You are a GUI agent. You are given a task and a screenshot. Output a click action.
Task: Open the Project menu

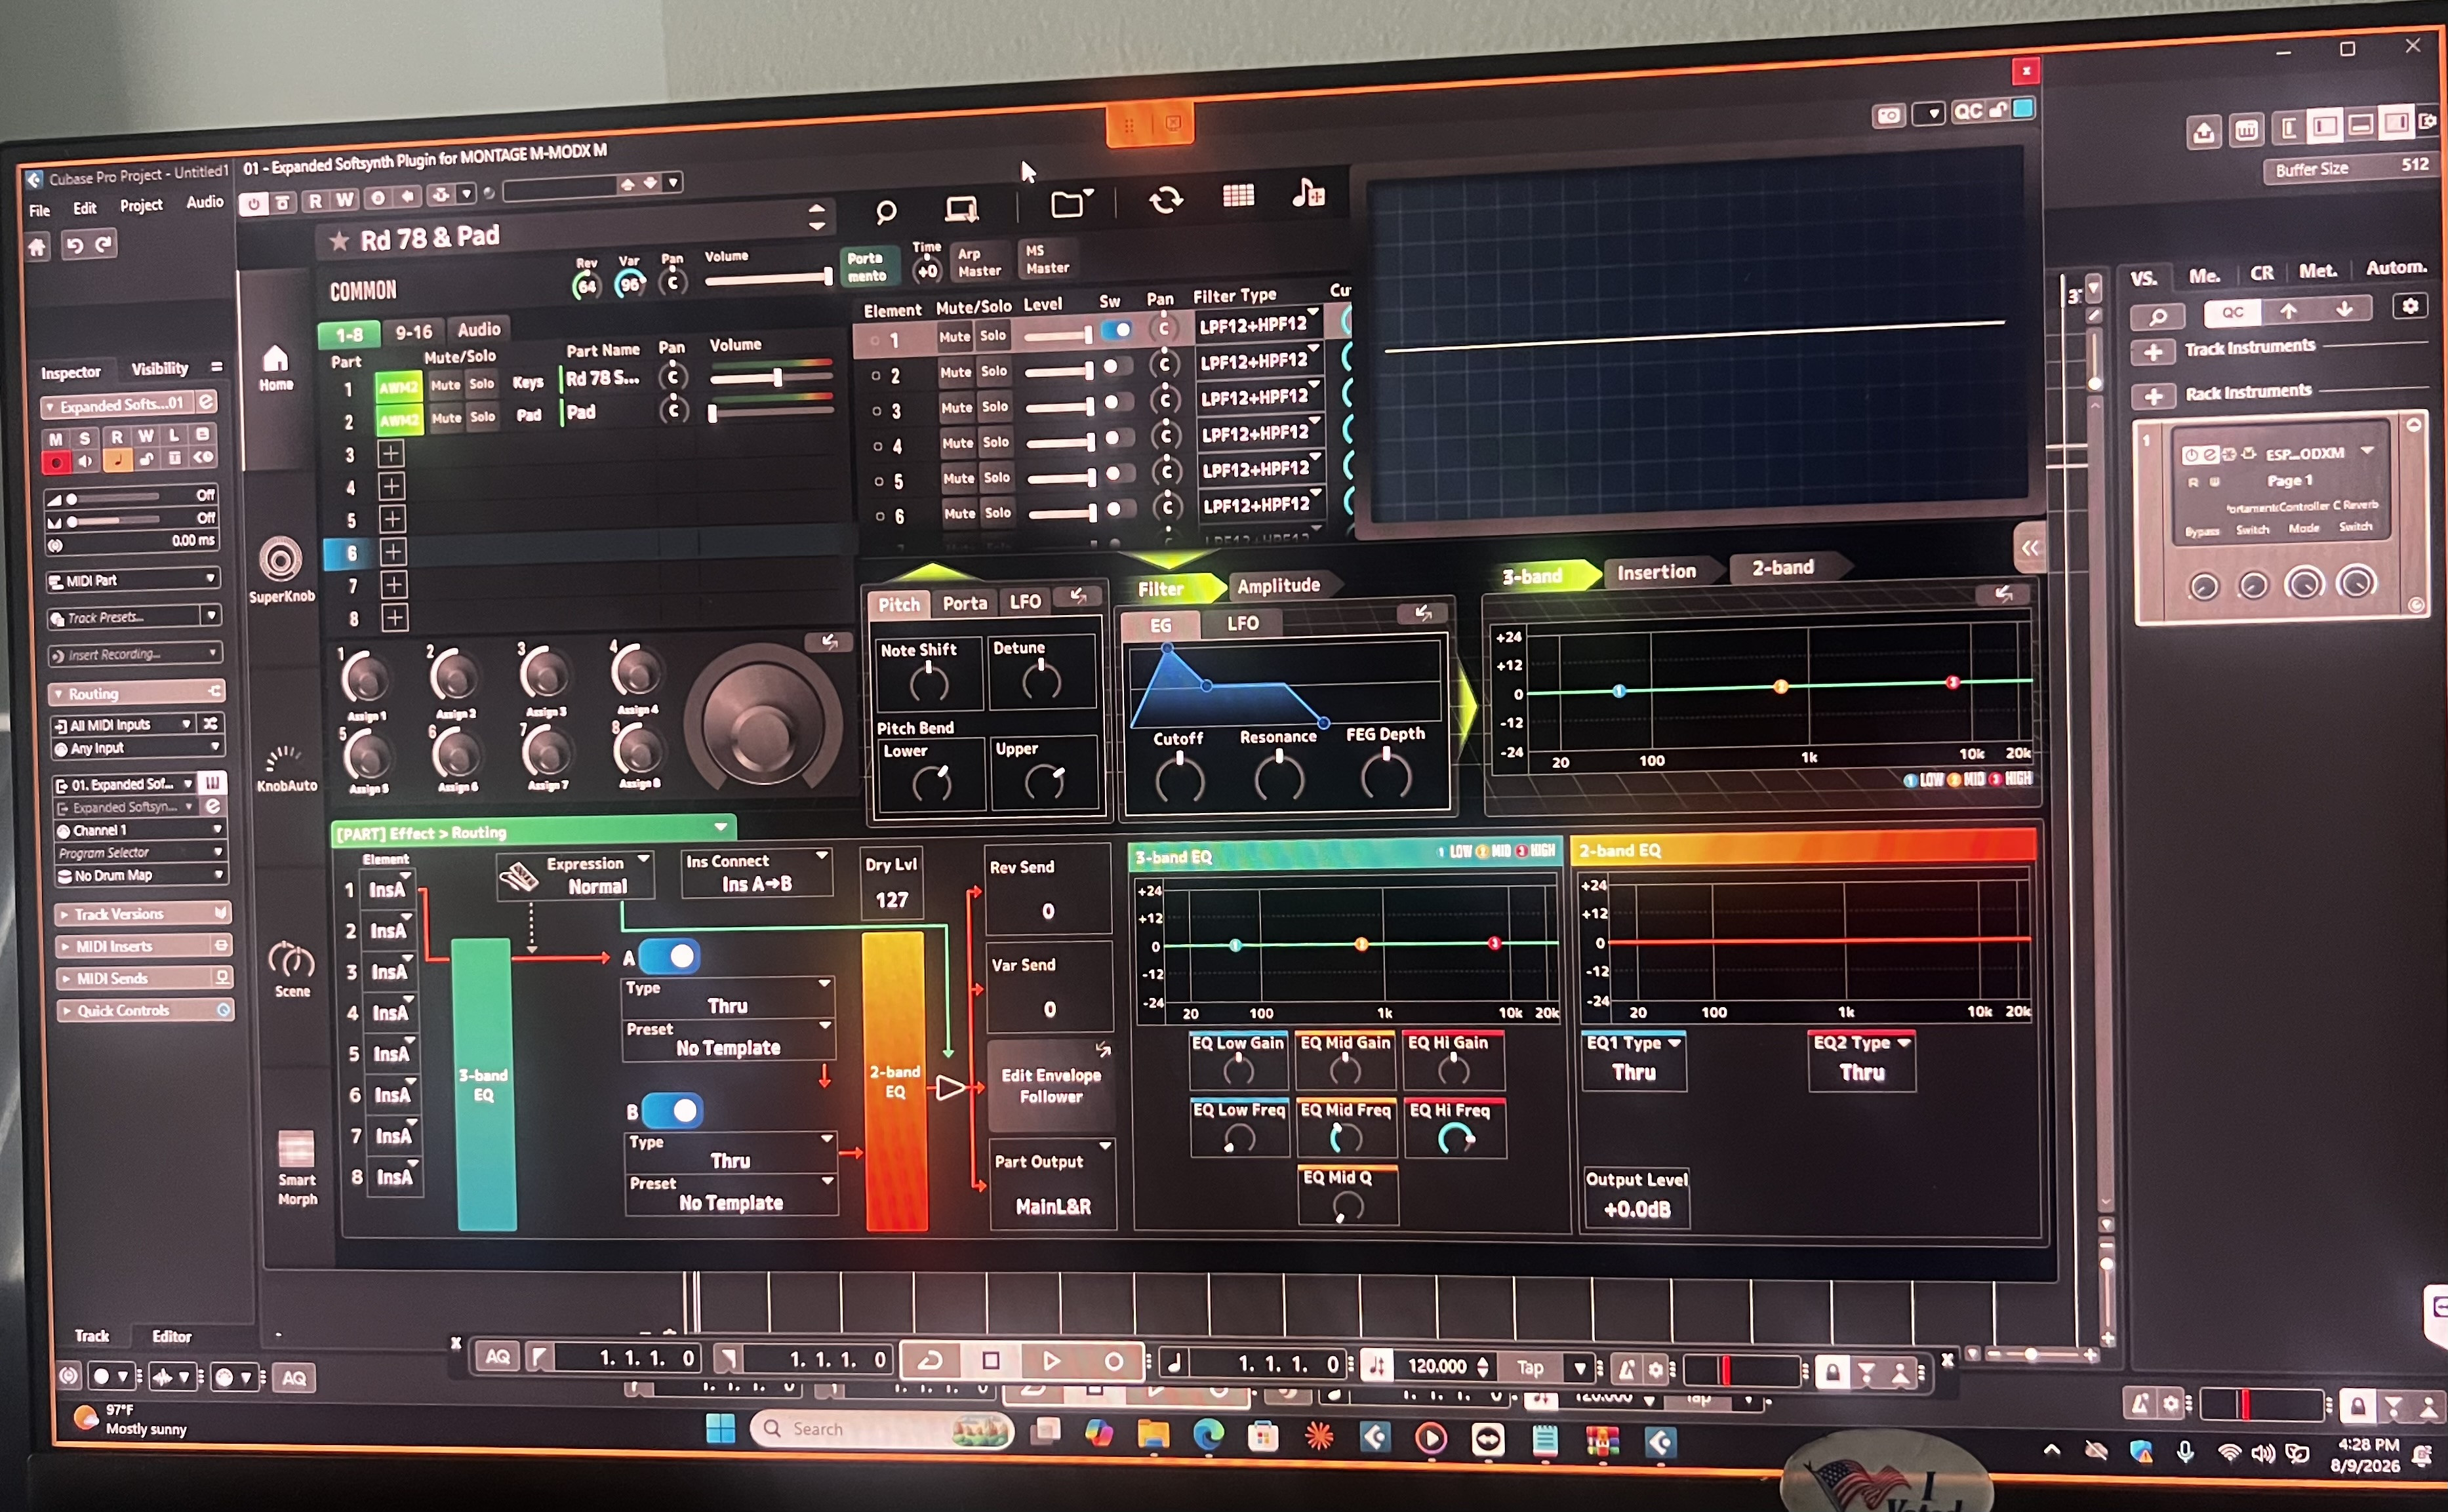(141, 206)
